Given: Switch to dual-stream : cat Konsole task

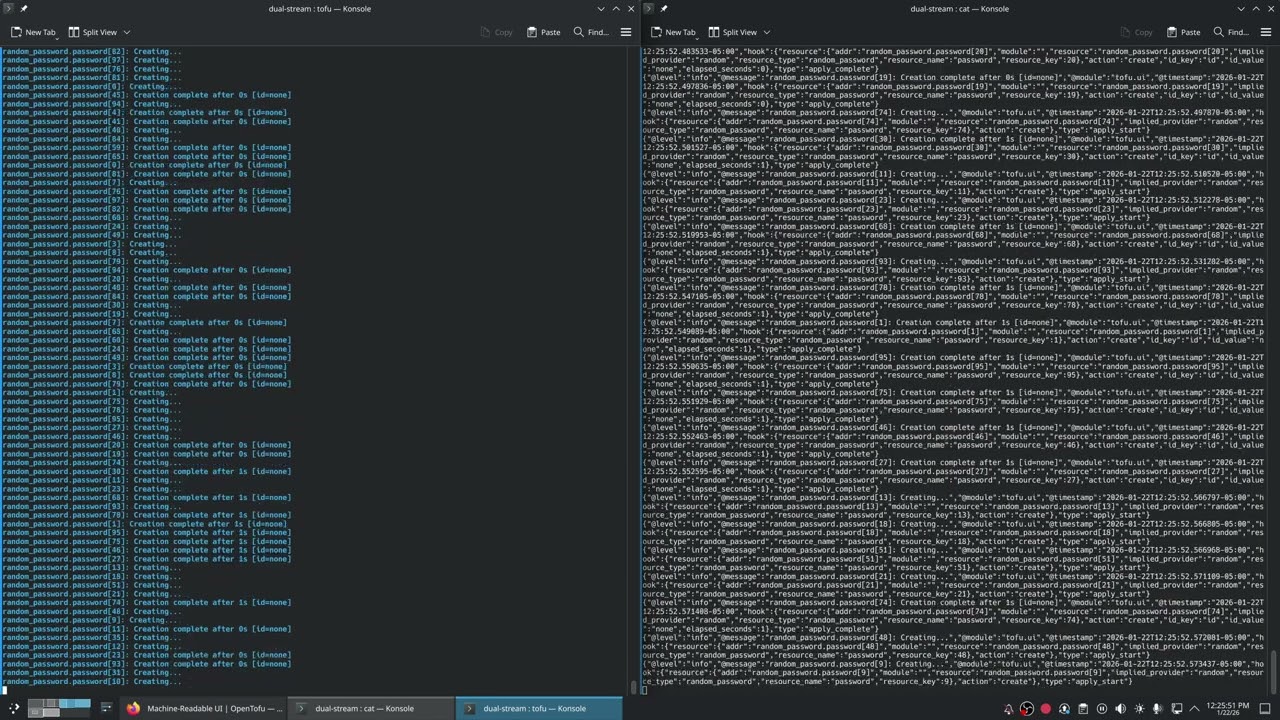Looking at the screenshot, I should [371, 708].
